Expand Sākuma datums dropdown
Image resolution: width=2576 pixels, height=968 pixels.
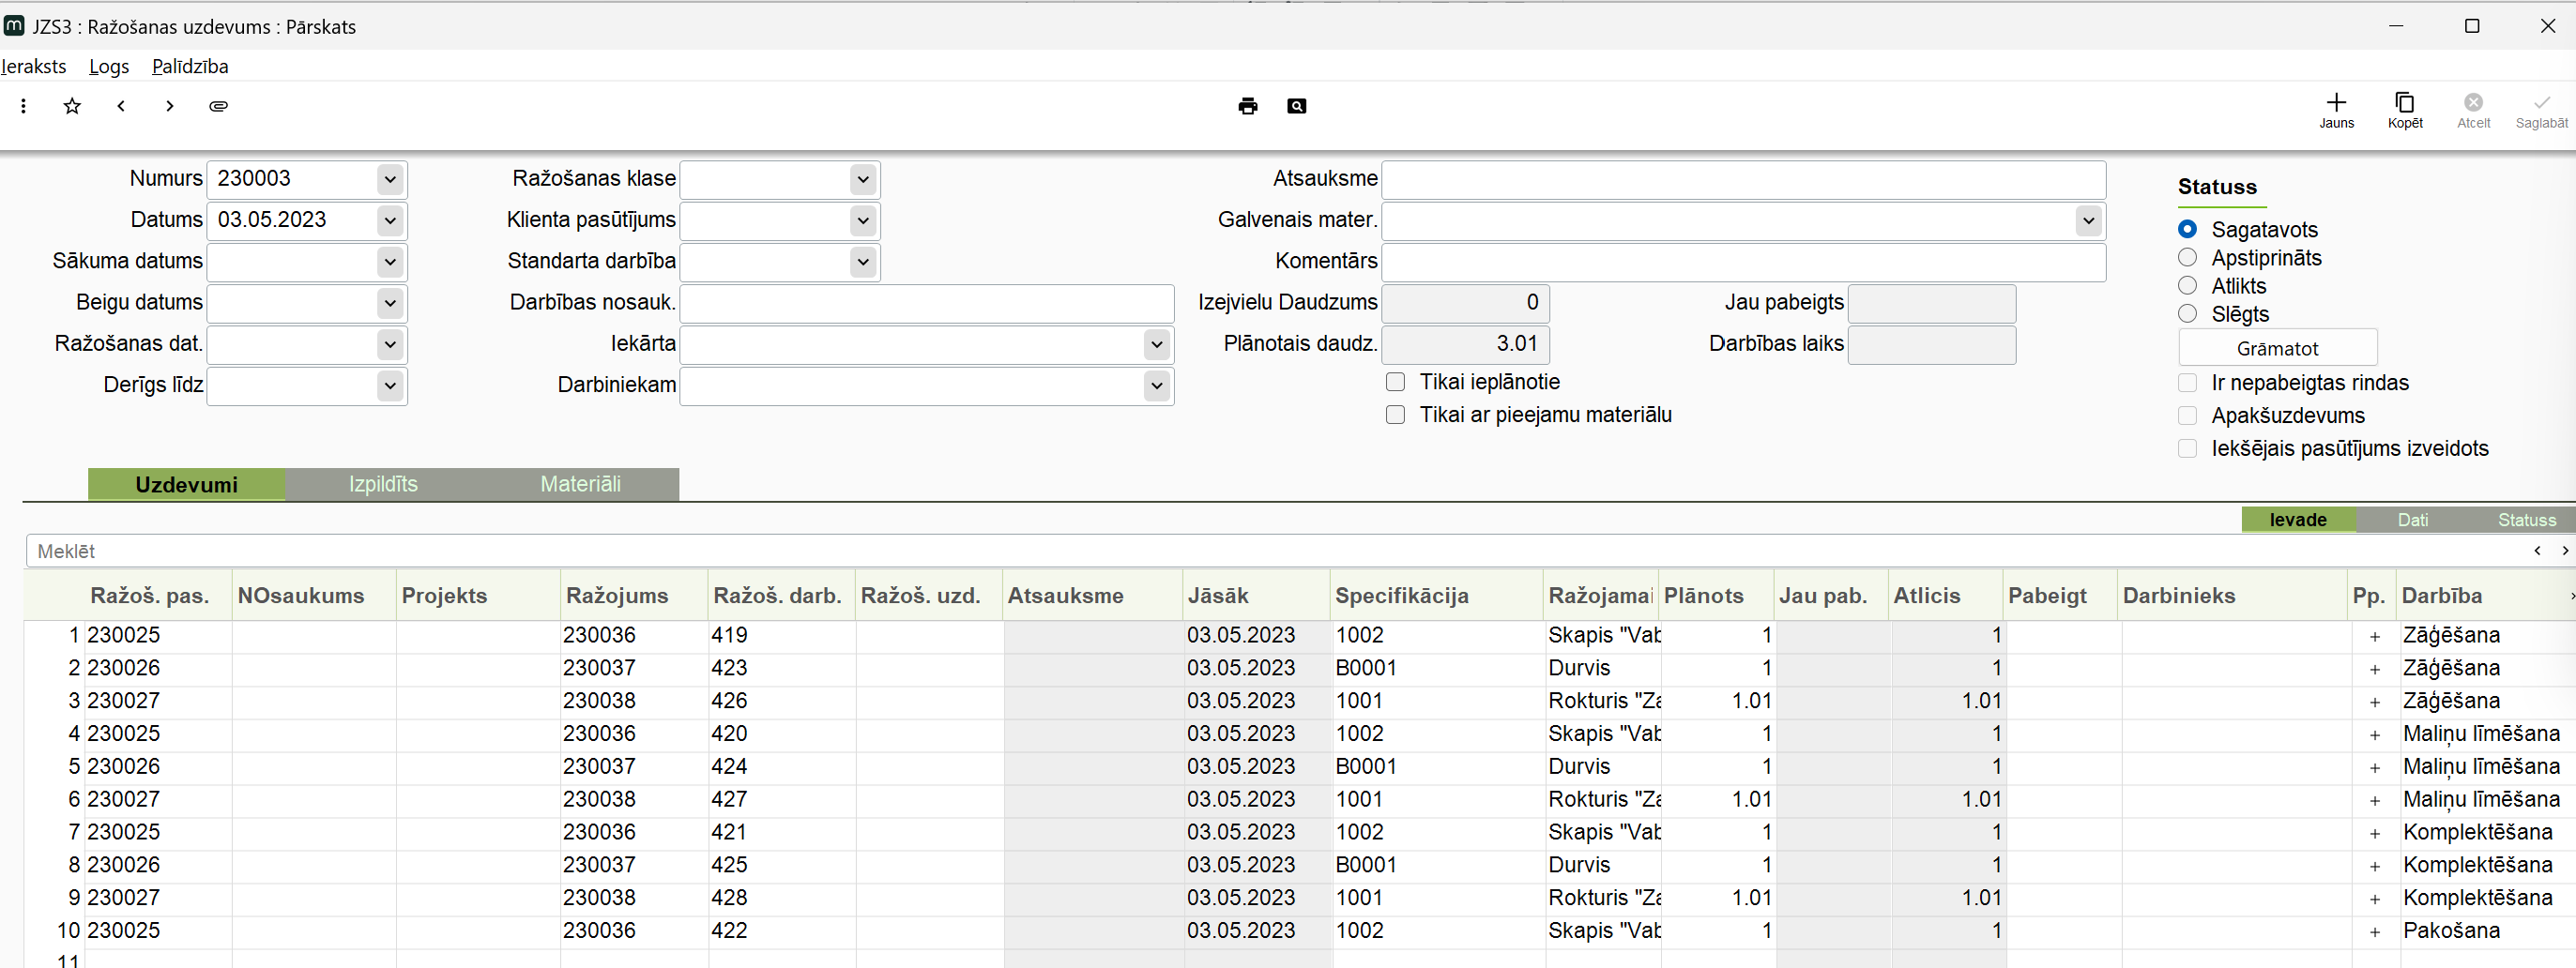click(x=390, y=262)
